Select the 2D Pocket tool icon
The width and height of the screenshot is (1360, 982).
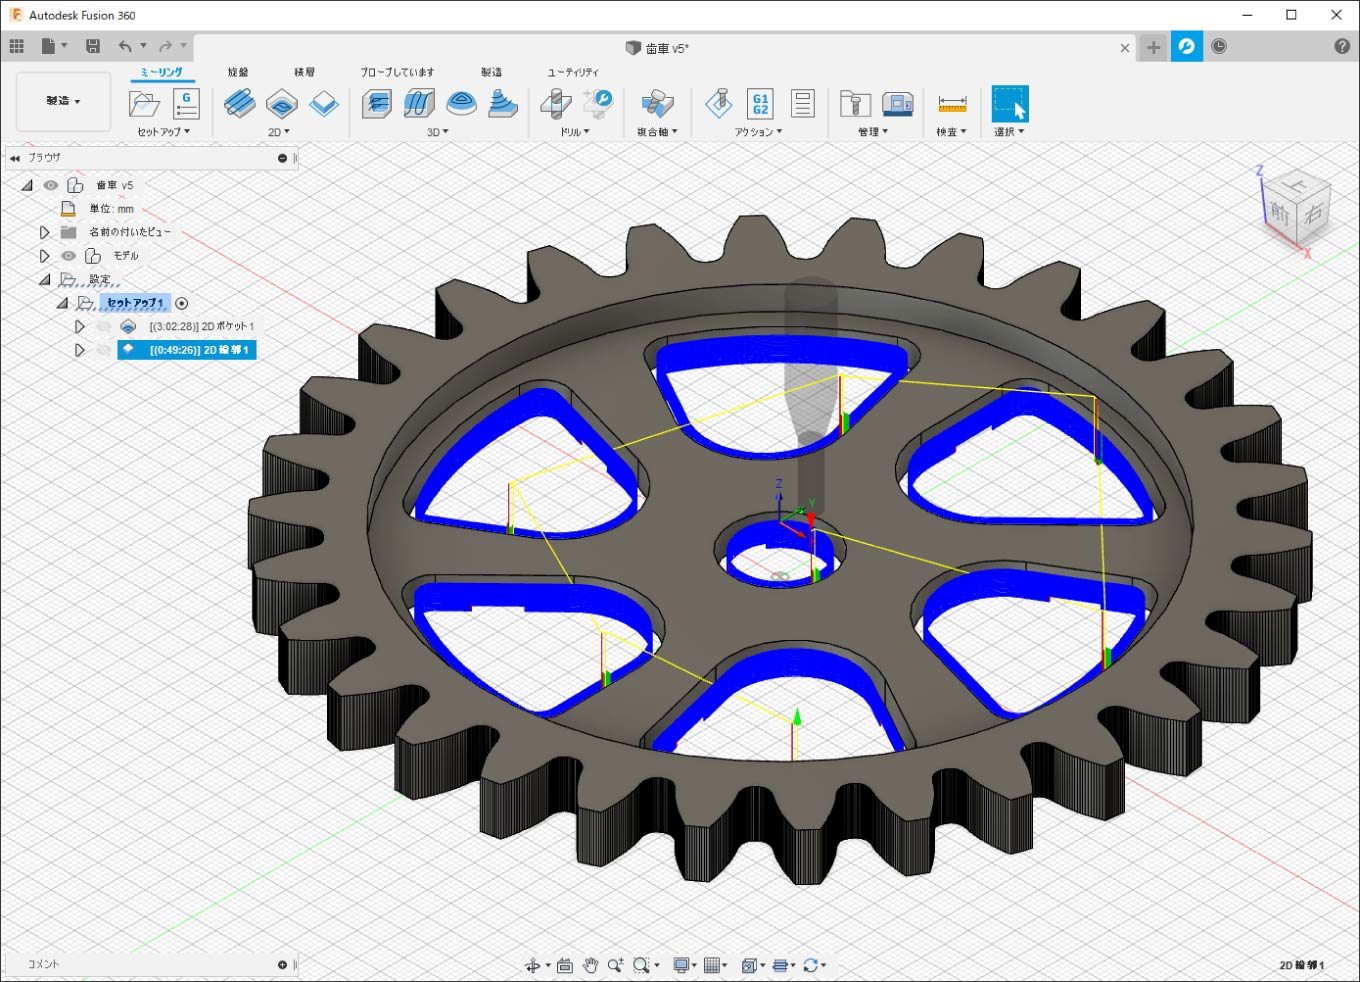click(282, 103)
